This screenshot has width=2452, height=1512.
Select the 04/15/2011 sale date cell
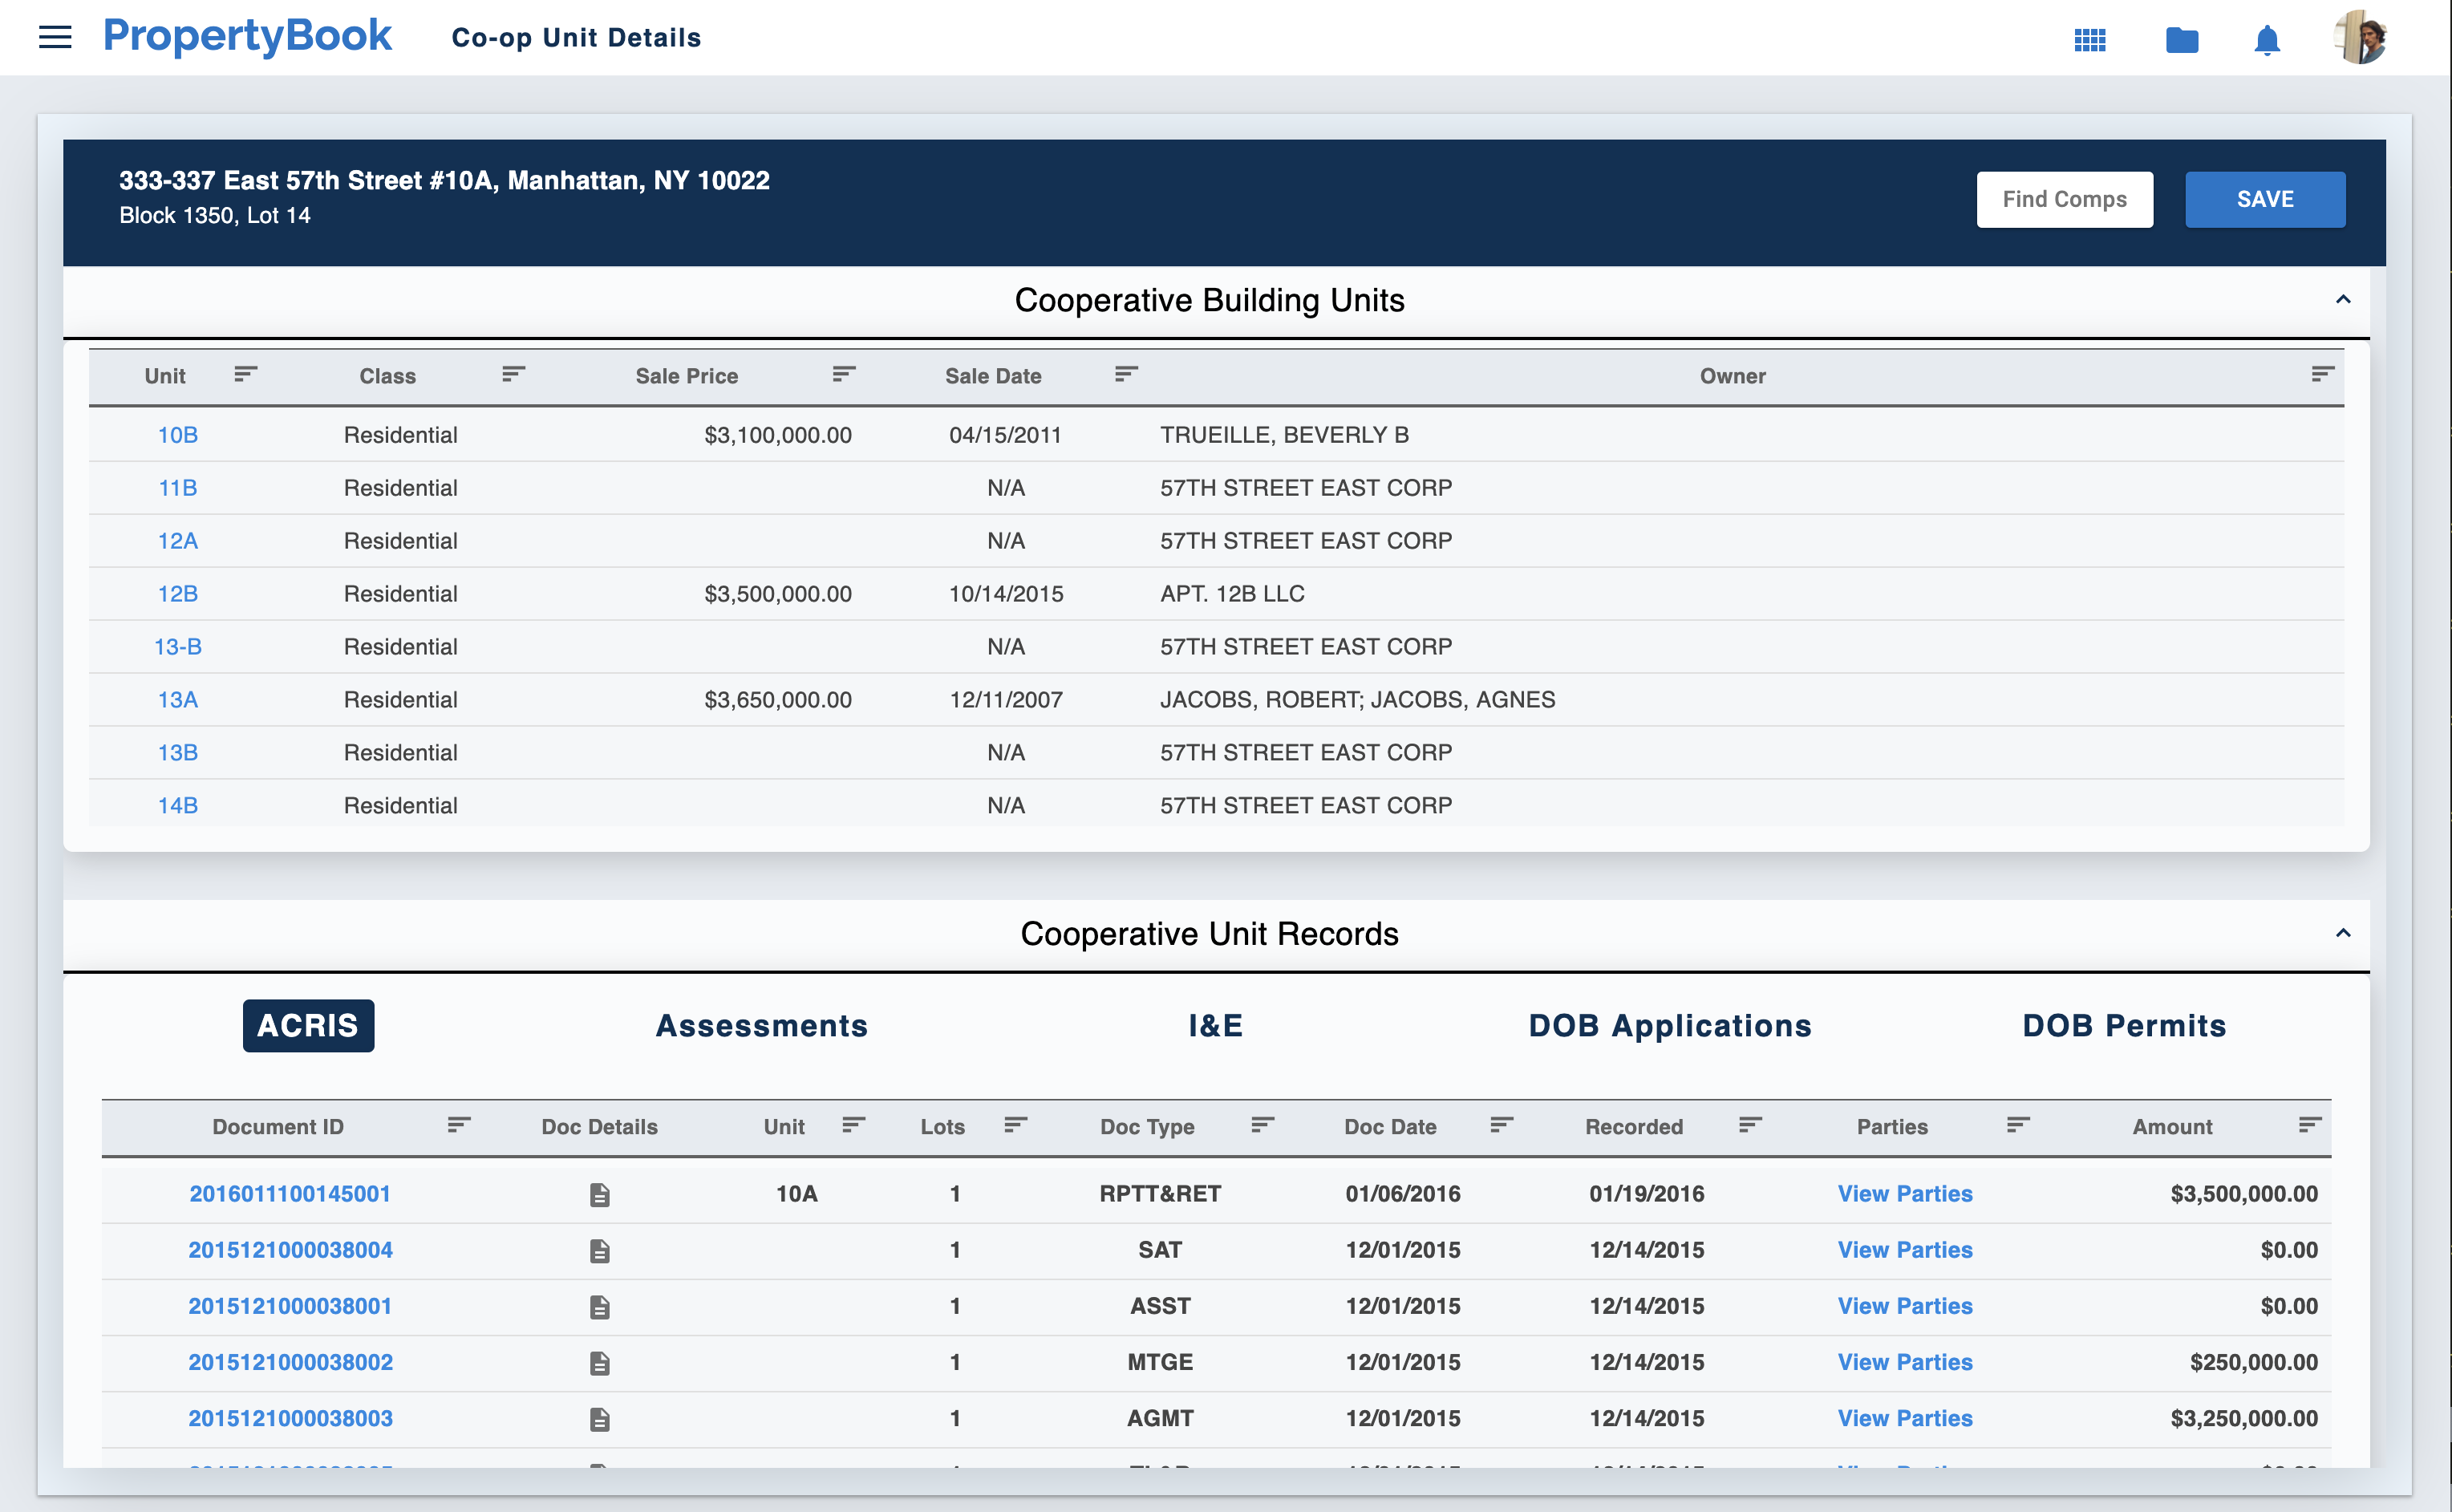click(1005, 435)
